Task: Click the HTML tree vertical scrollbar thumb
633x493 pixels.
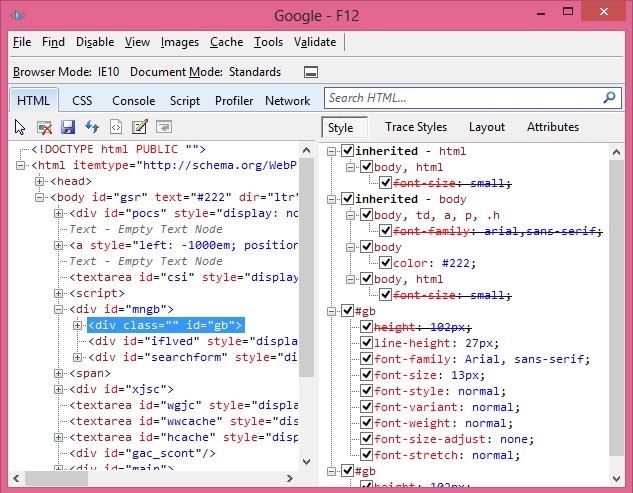Action: coord(306,267)
